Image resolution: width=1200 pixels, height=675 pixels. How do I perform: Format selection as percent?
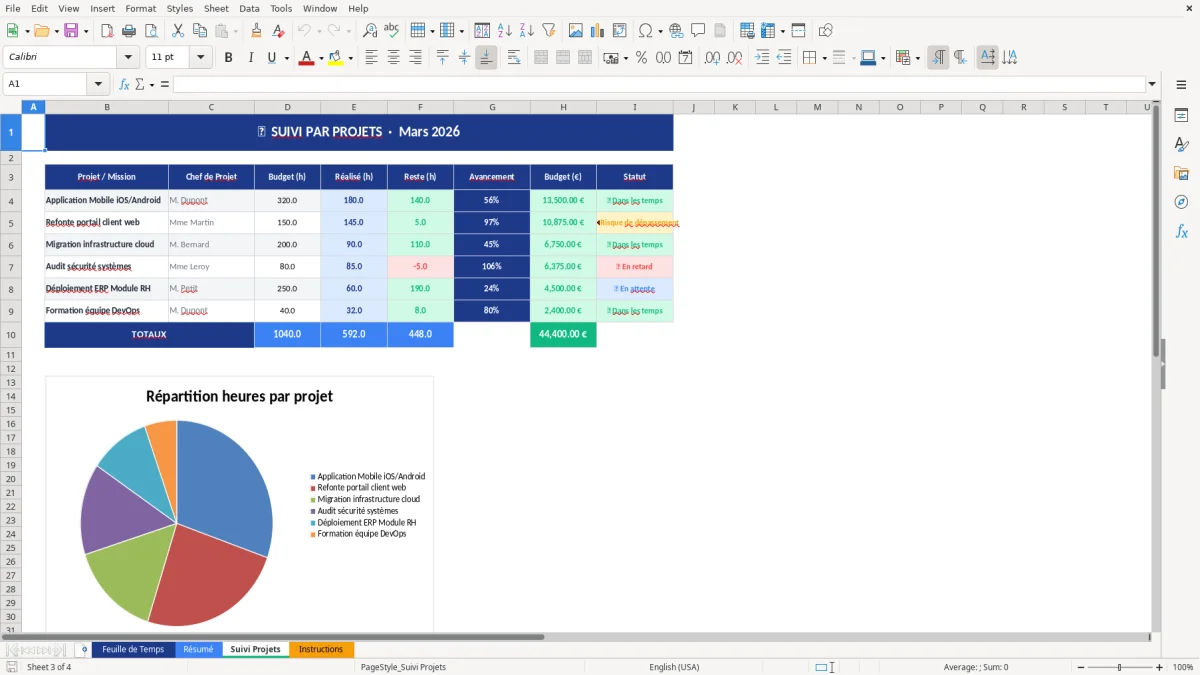[641, 57]
